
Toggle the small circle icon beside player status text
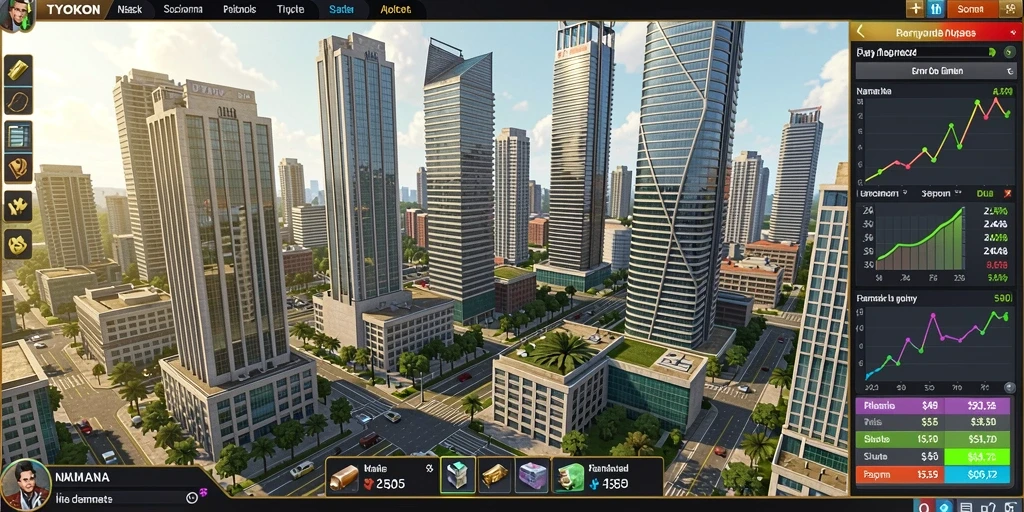(x=192, y=498)
